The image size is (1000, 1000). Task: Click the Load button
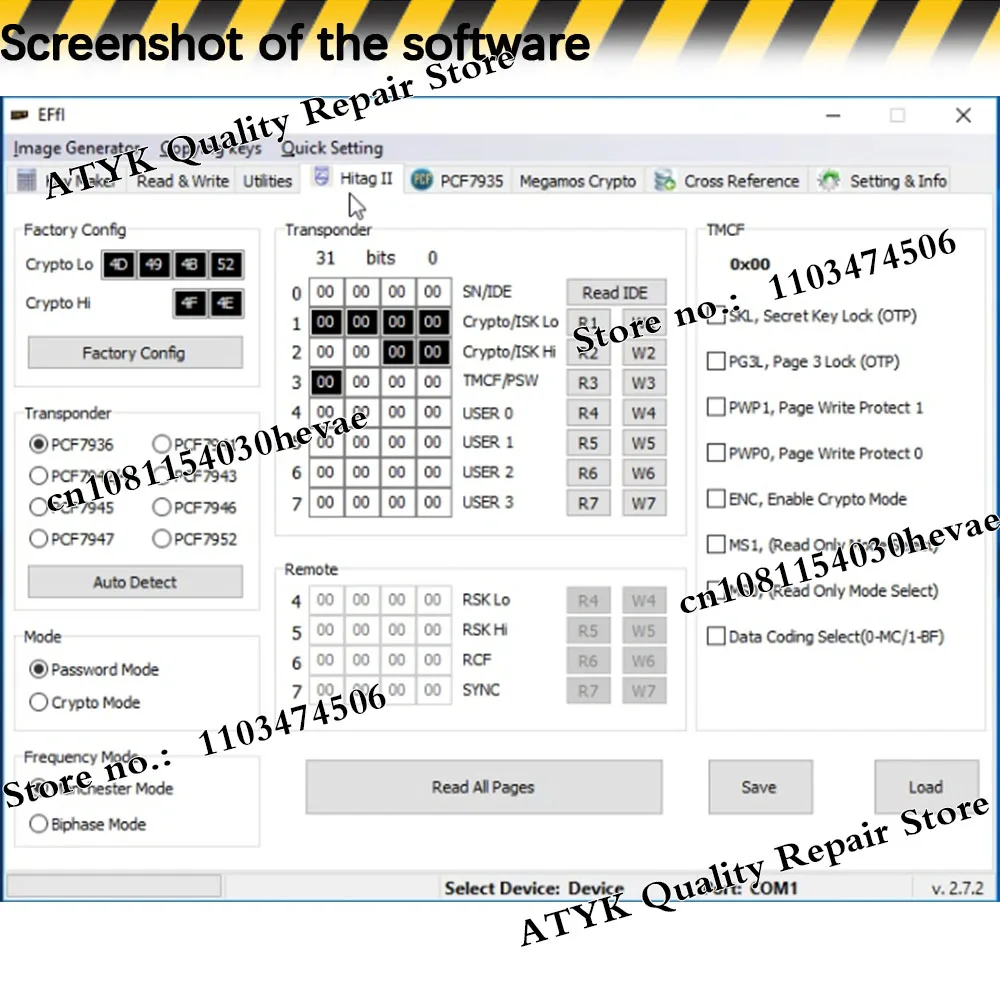[926, 787]
